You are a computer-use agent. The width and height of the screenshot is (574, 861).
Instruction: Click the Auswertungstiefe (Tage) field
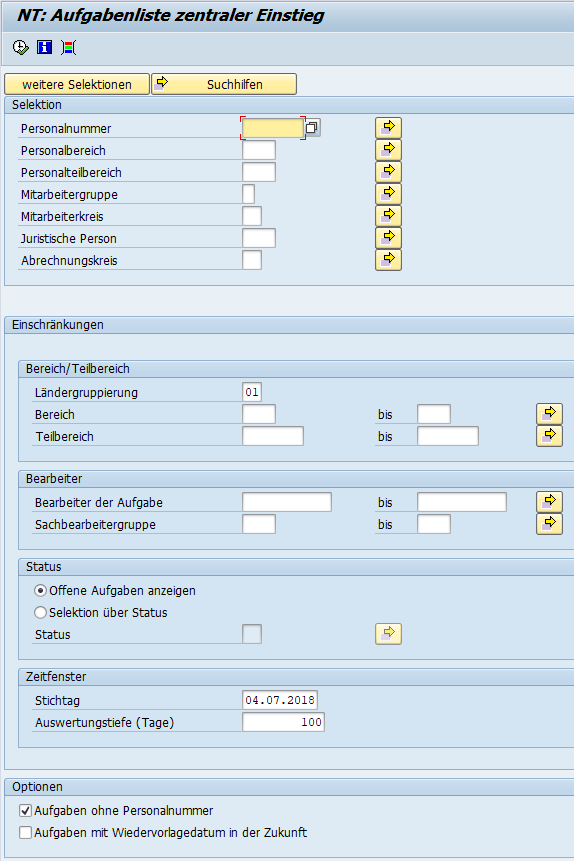[283, 722]
